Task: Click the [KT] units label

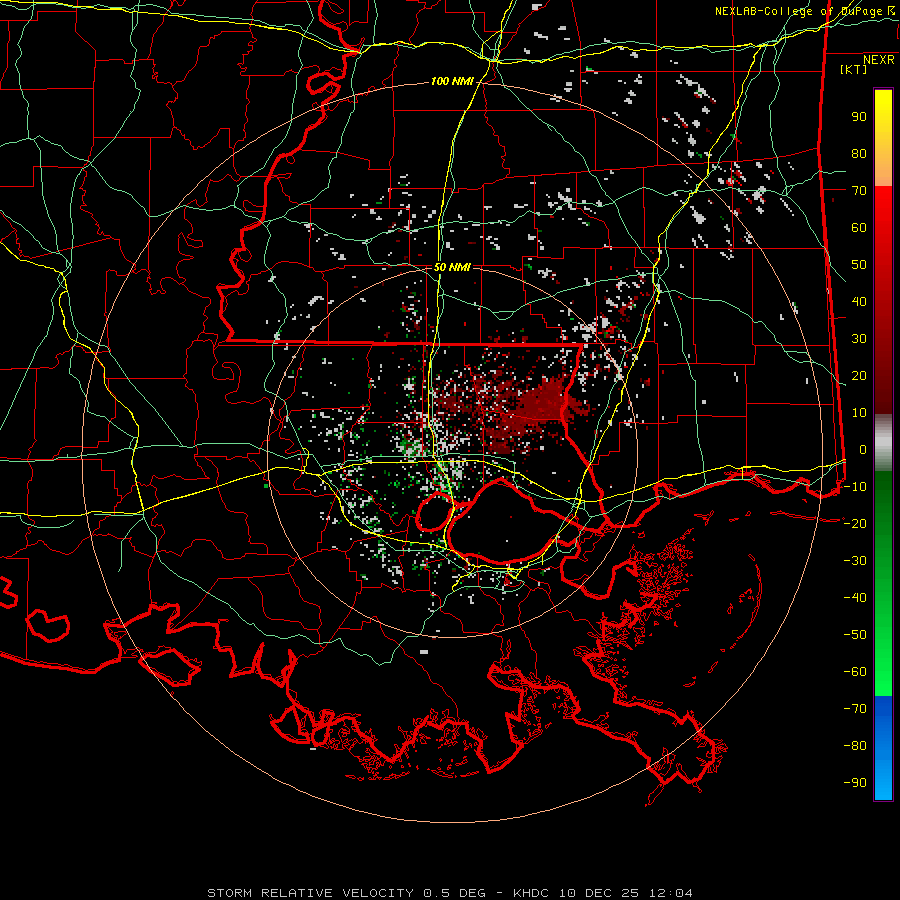Action: coord(853,69)
